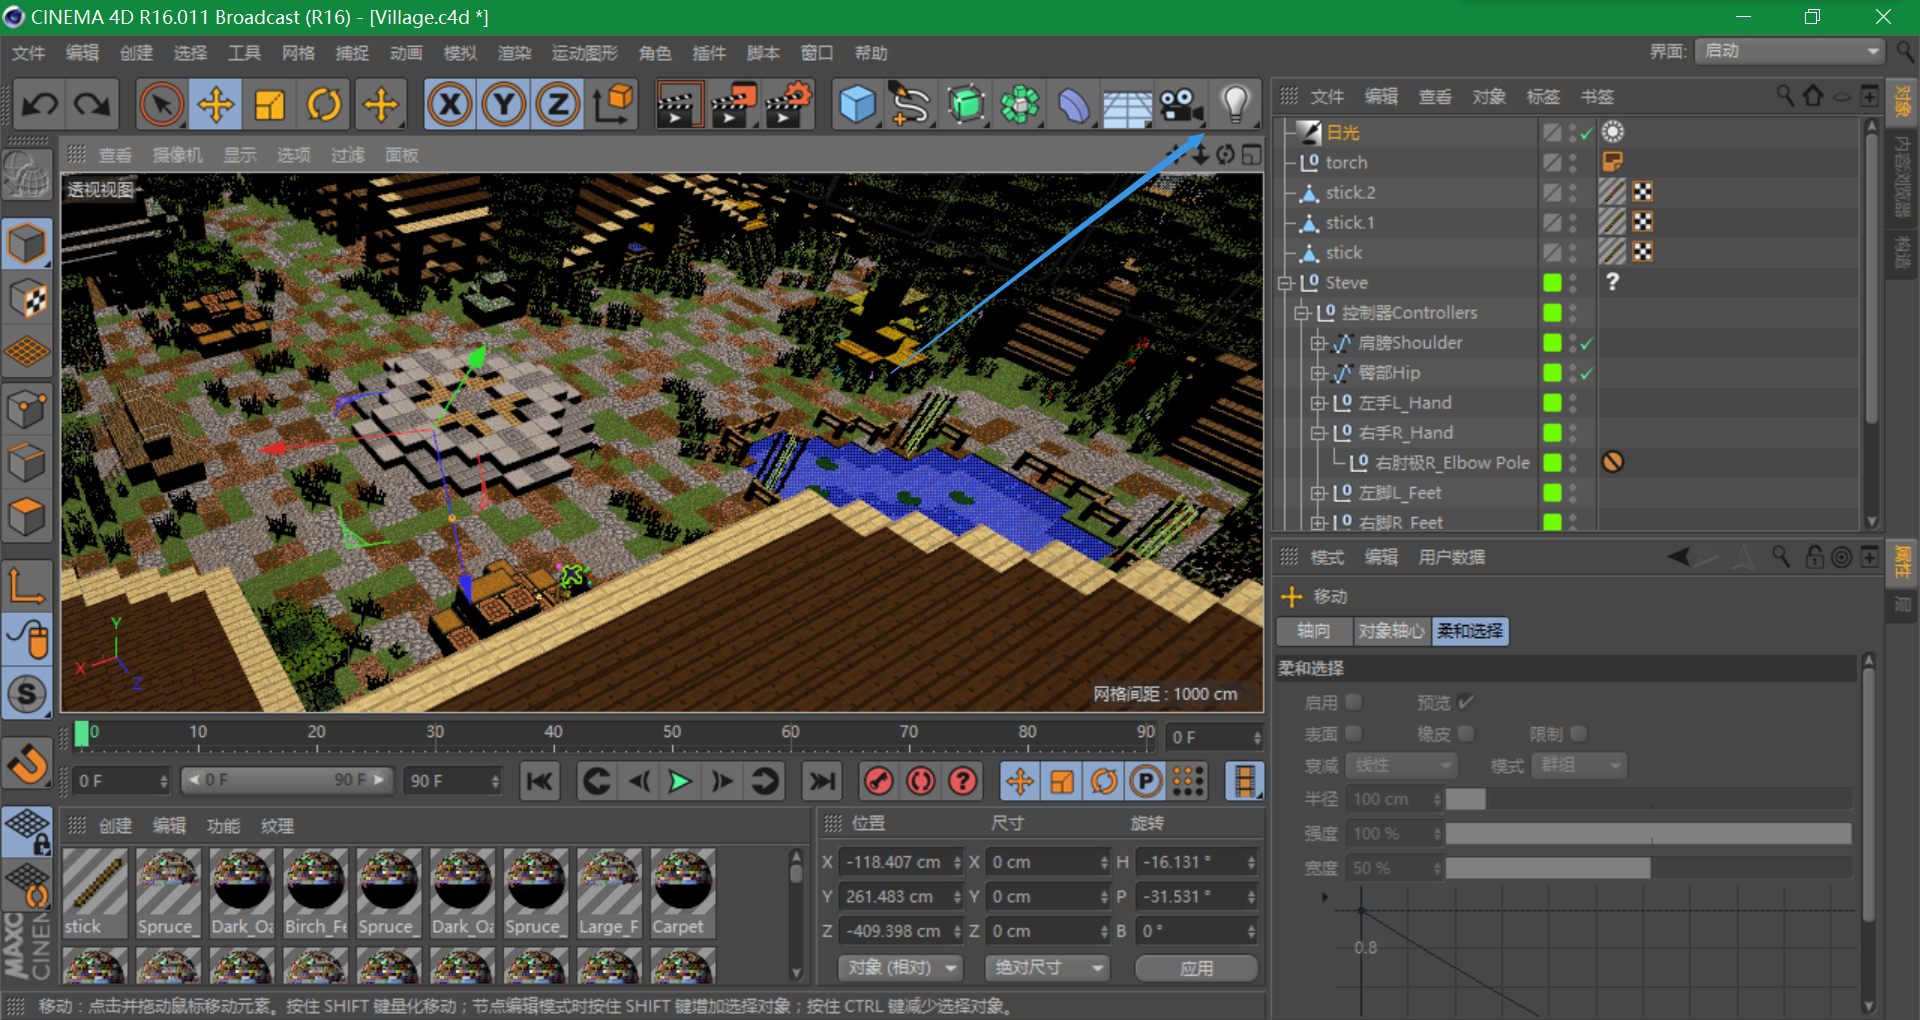
Task: Open the 绝对尺寸 size mode dropdown
Action: (1047, 968)
